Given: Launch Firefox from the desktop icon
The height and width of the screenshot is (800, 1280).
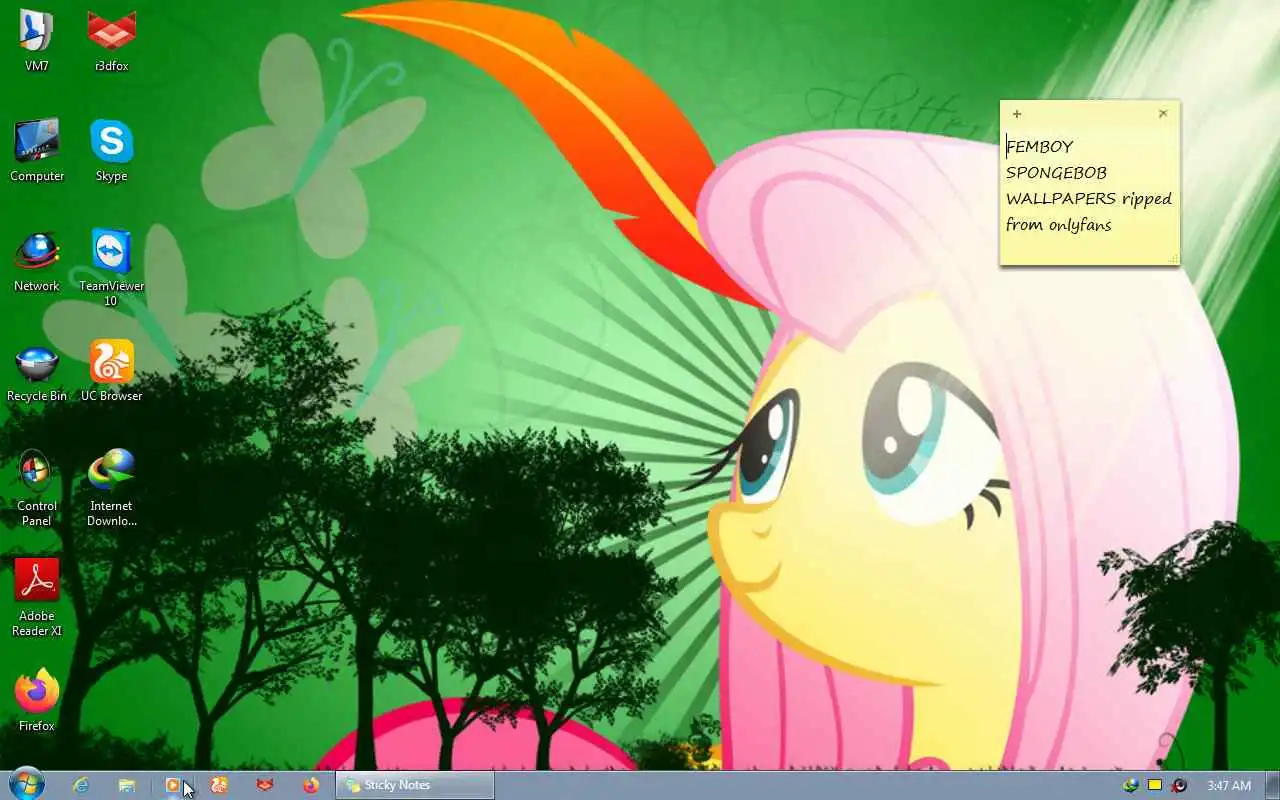Looking at the screenshot, I should pos(37,701).
